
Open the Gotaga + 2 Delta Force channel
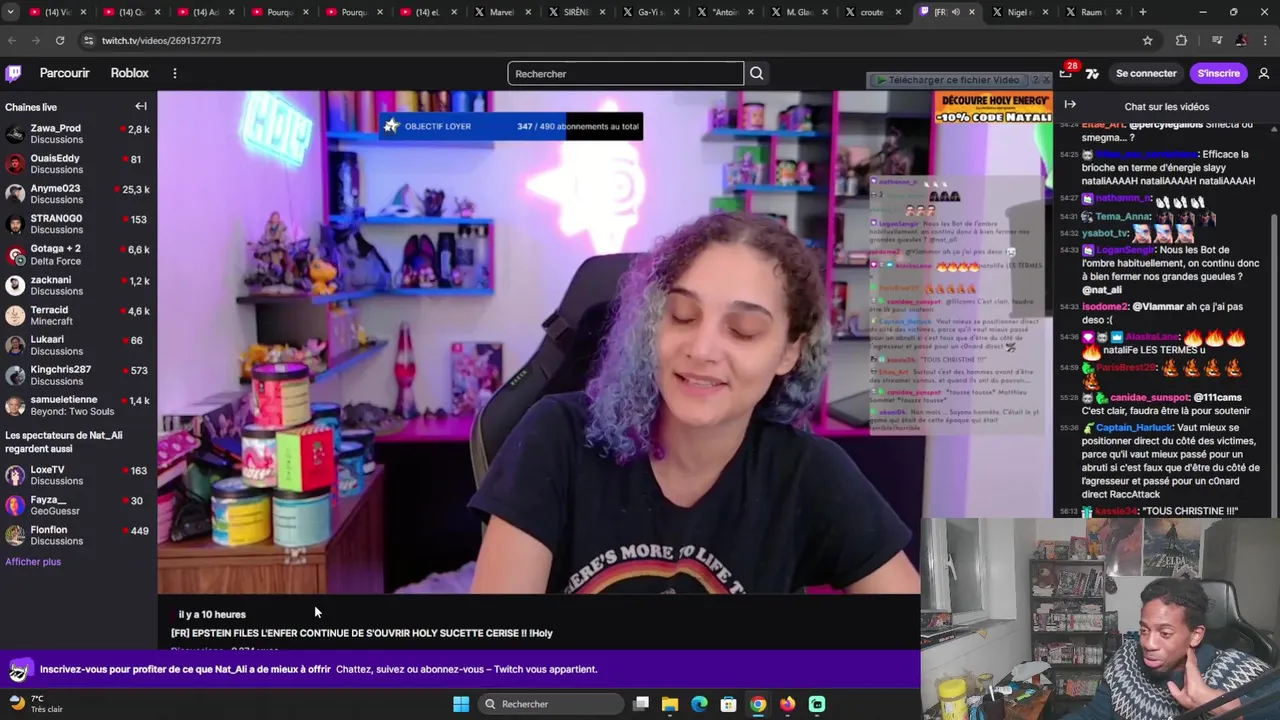pyautogui.click(x=78, y=254)
